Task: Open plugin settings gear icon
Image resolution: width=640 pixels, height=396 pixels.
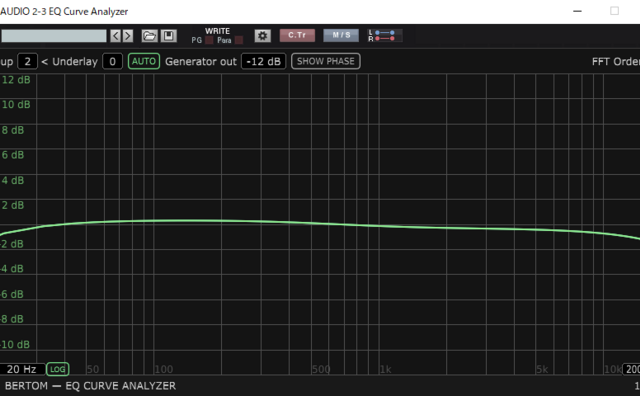Action: 262,36
